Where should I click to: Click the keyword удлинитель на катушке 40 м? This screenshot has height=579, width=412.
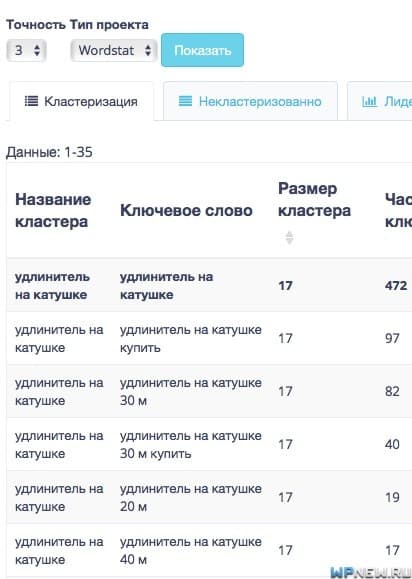click(x=190, y=551)
